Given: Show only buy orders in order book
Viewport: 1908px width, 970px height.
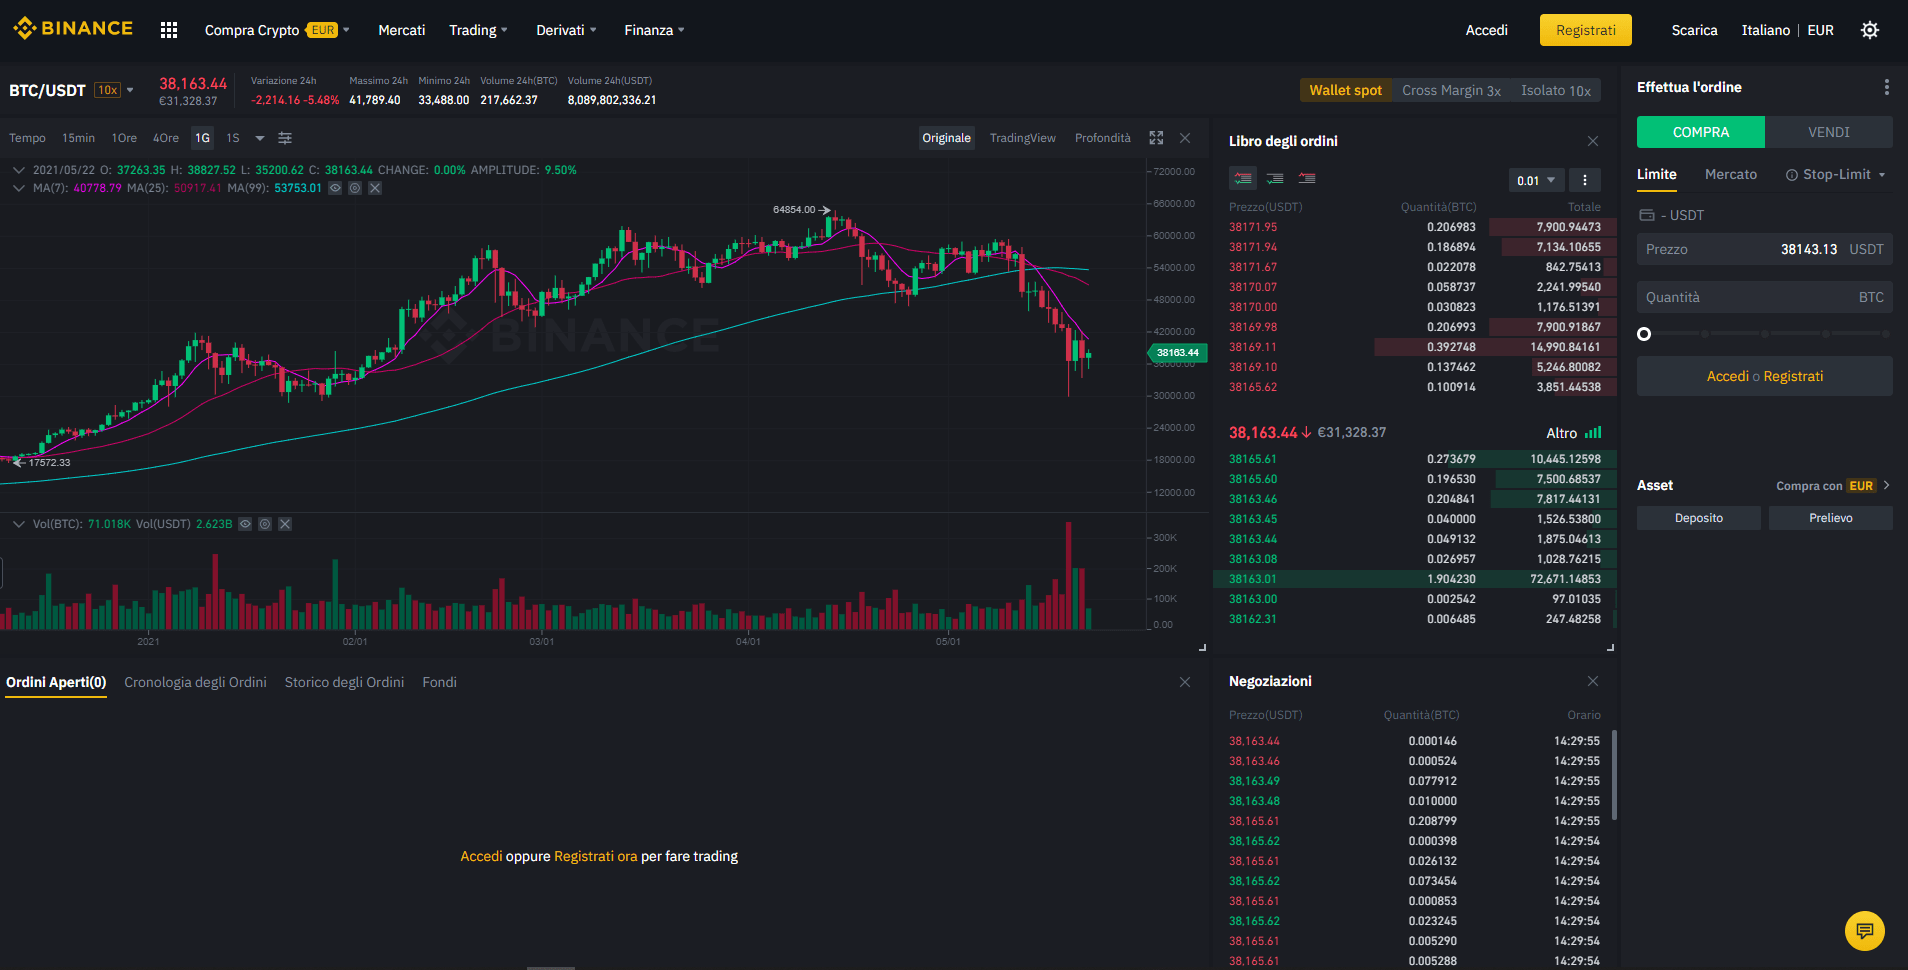Looking at the screenshot, I should pos(1275,179).
